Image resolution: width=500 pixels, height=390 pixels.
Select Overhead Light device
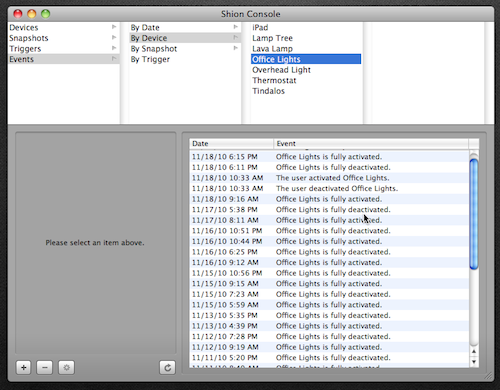[x=306, y=70]
